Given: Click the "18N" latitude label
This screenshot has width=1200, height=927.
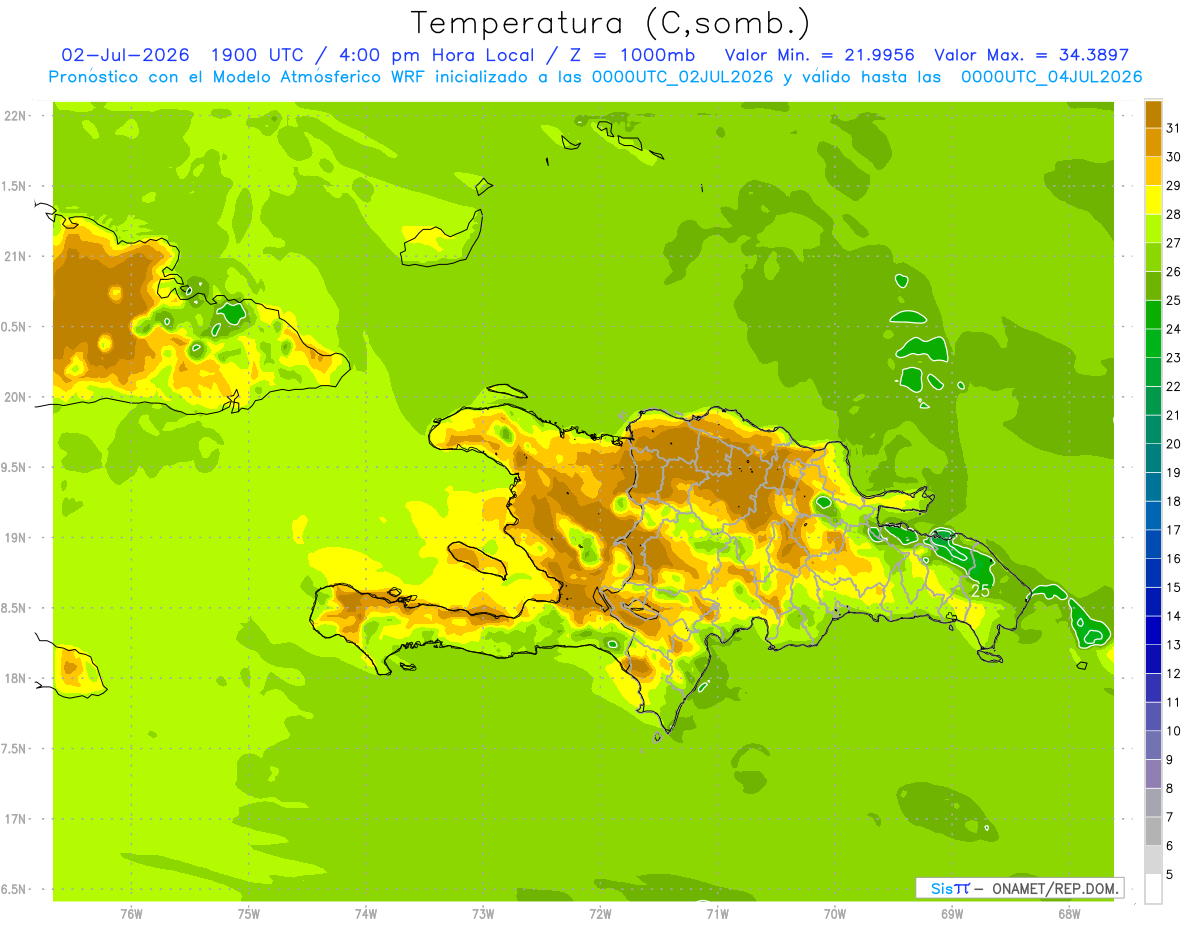Looking at the screenshot, I should coord(14,678).
